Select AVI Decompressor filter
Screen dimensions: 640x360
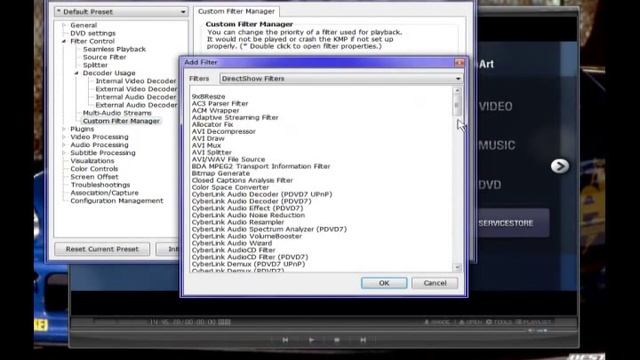(224, 131)
